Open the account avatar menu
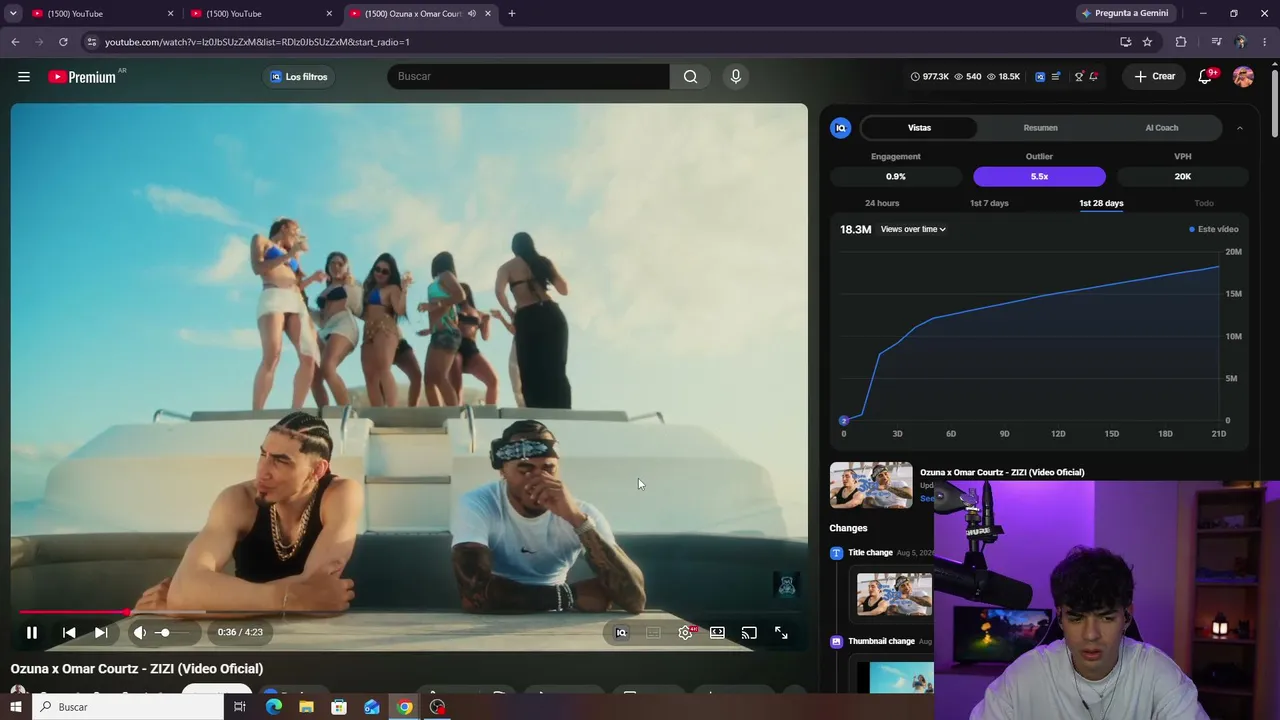The height and width of the screenshot is (720, 1280). [x=1243, y=77]
